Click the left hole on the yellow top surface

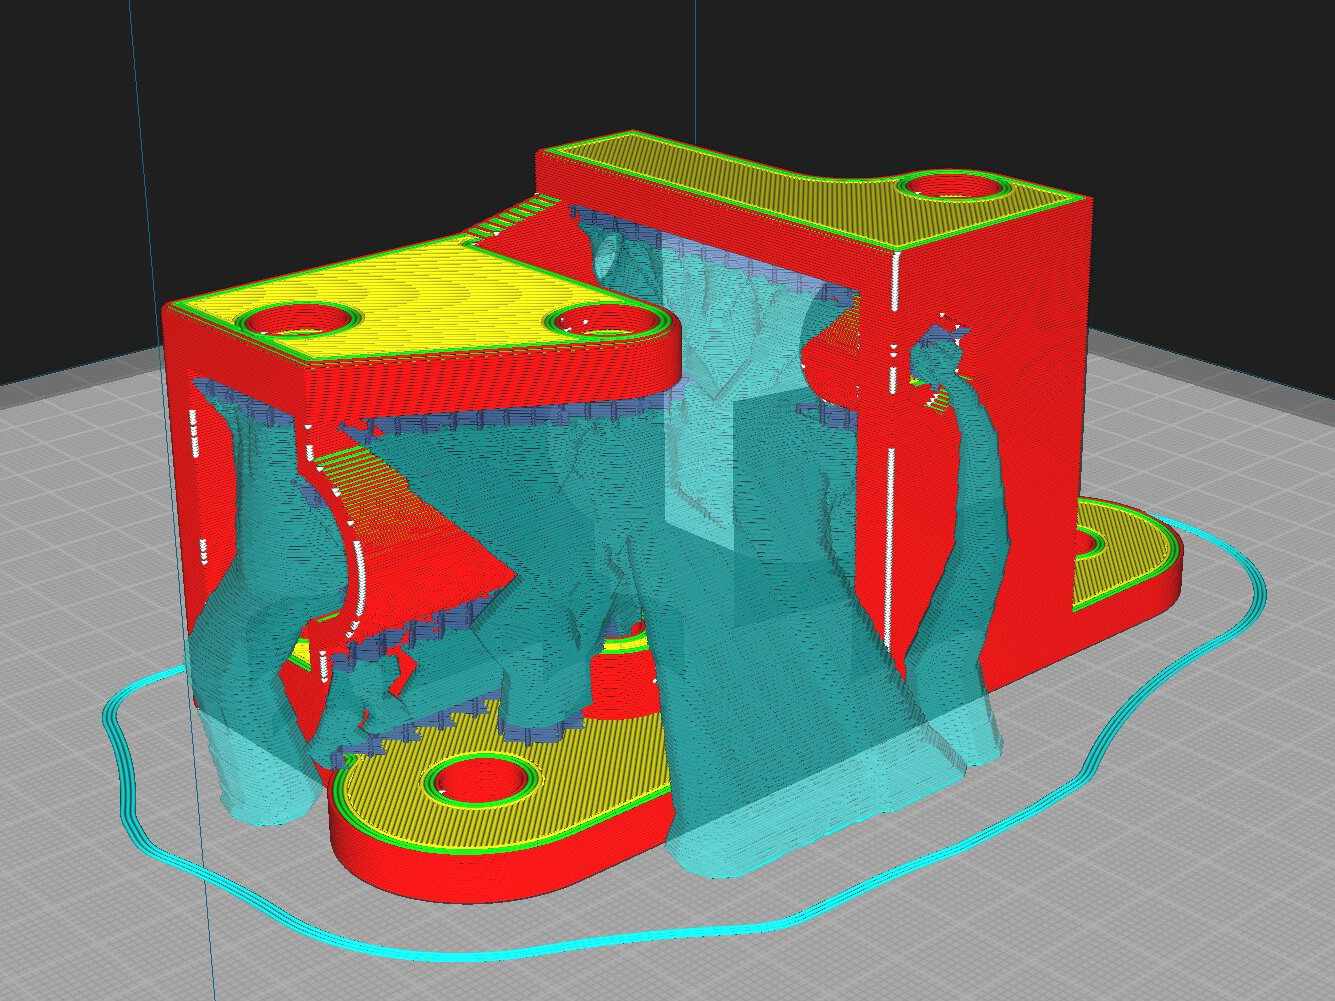300,320
